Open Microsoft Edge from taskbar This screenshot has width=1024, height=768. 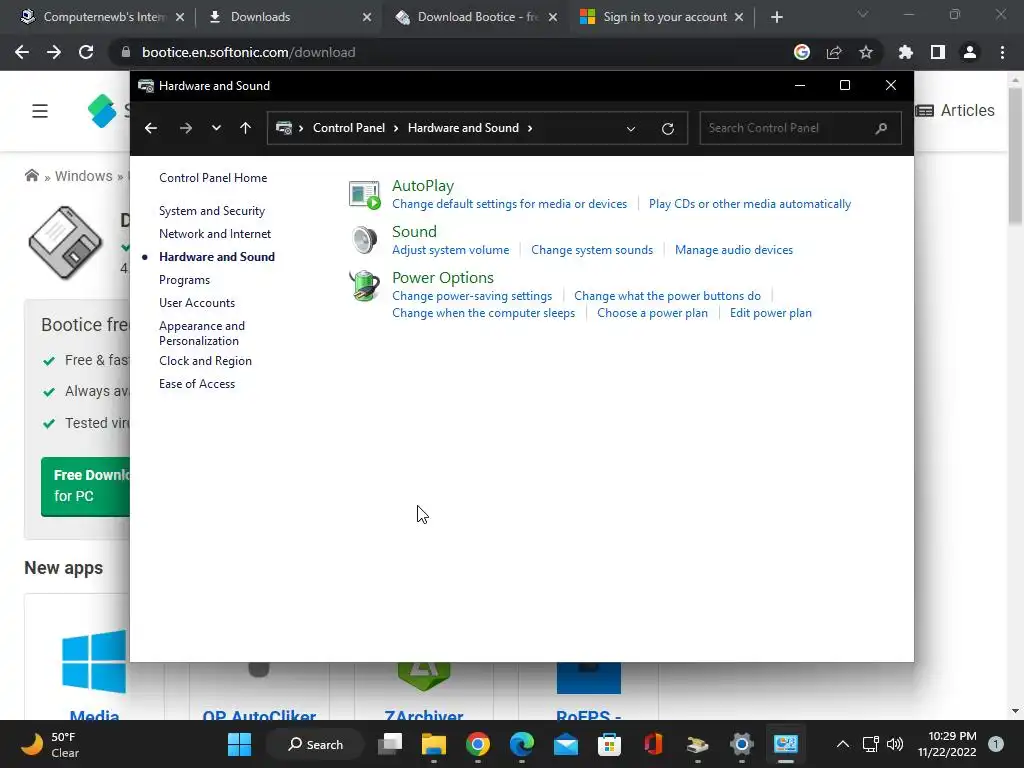pos(522,744)
